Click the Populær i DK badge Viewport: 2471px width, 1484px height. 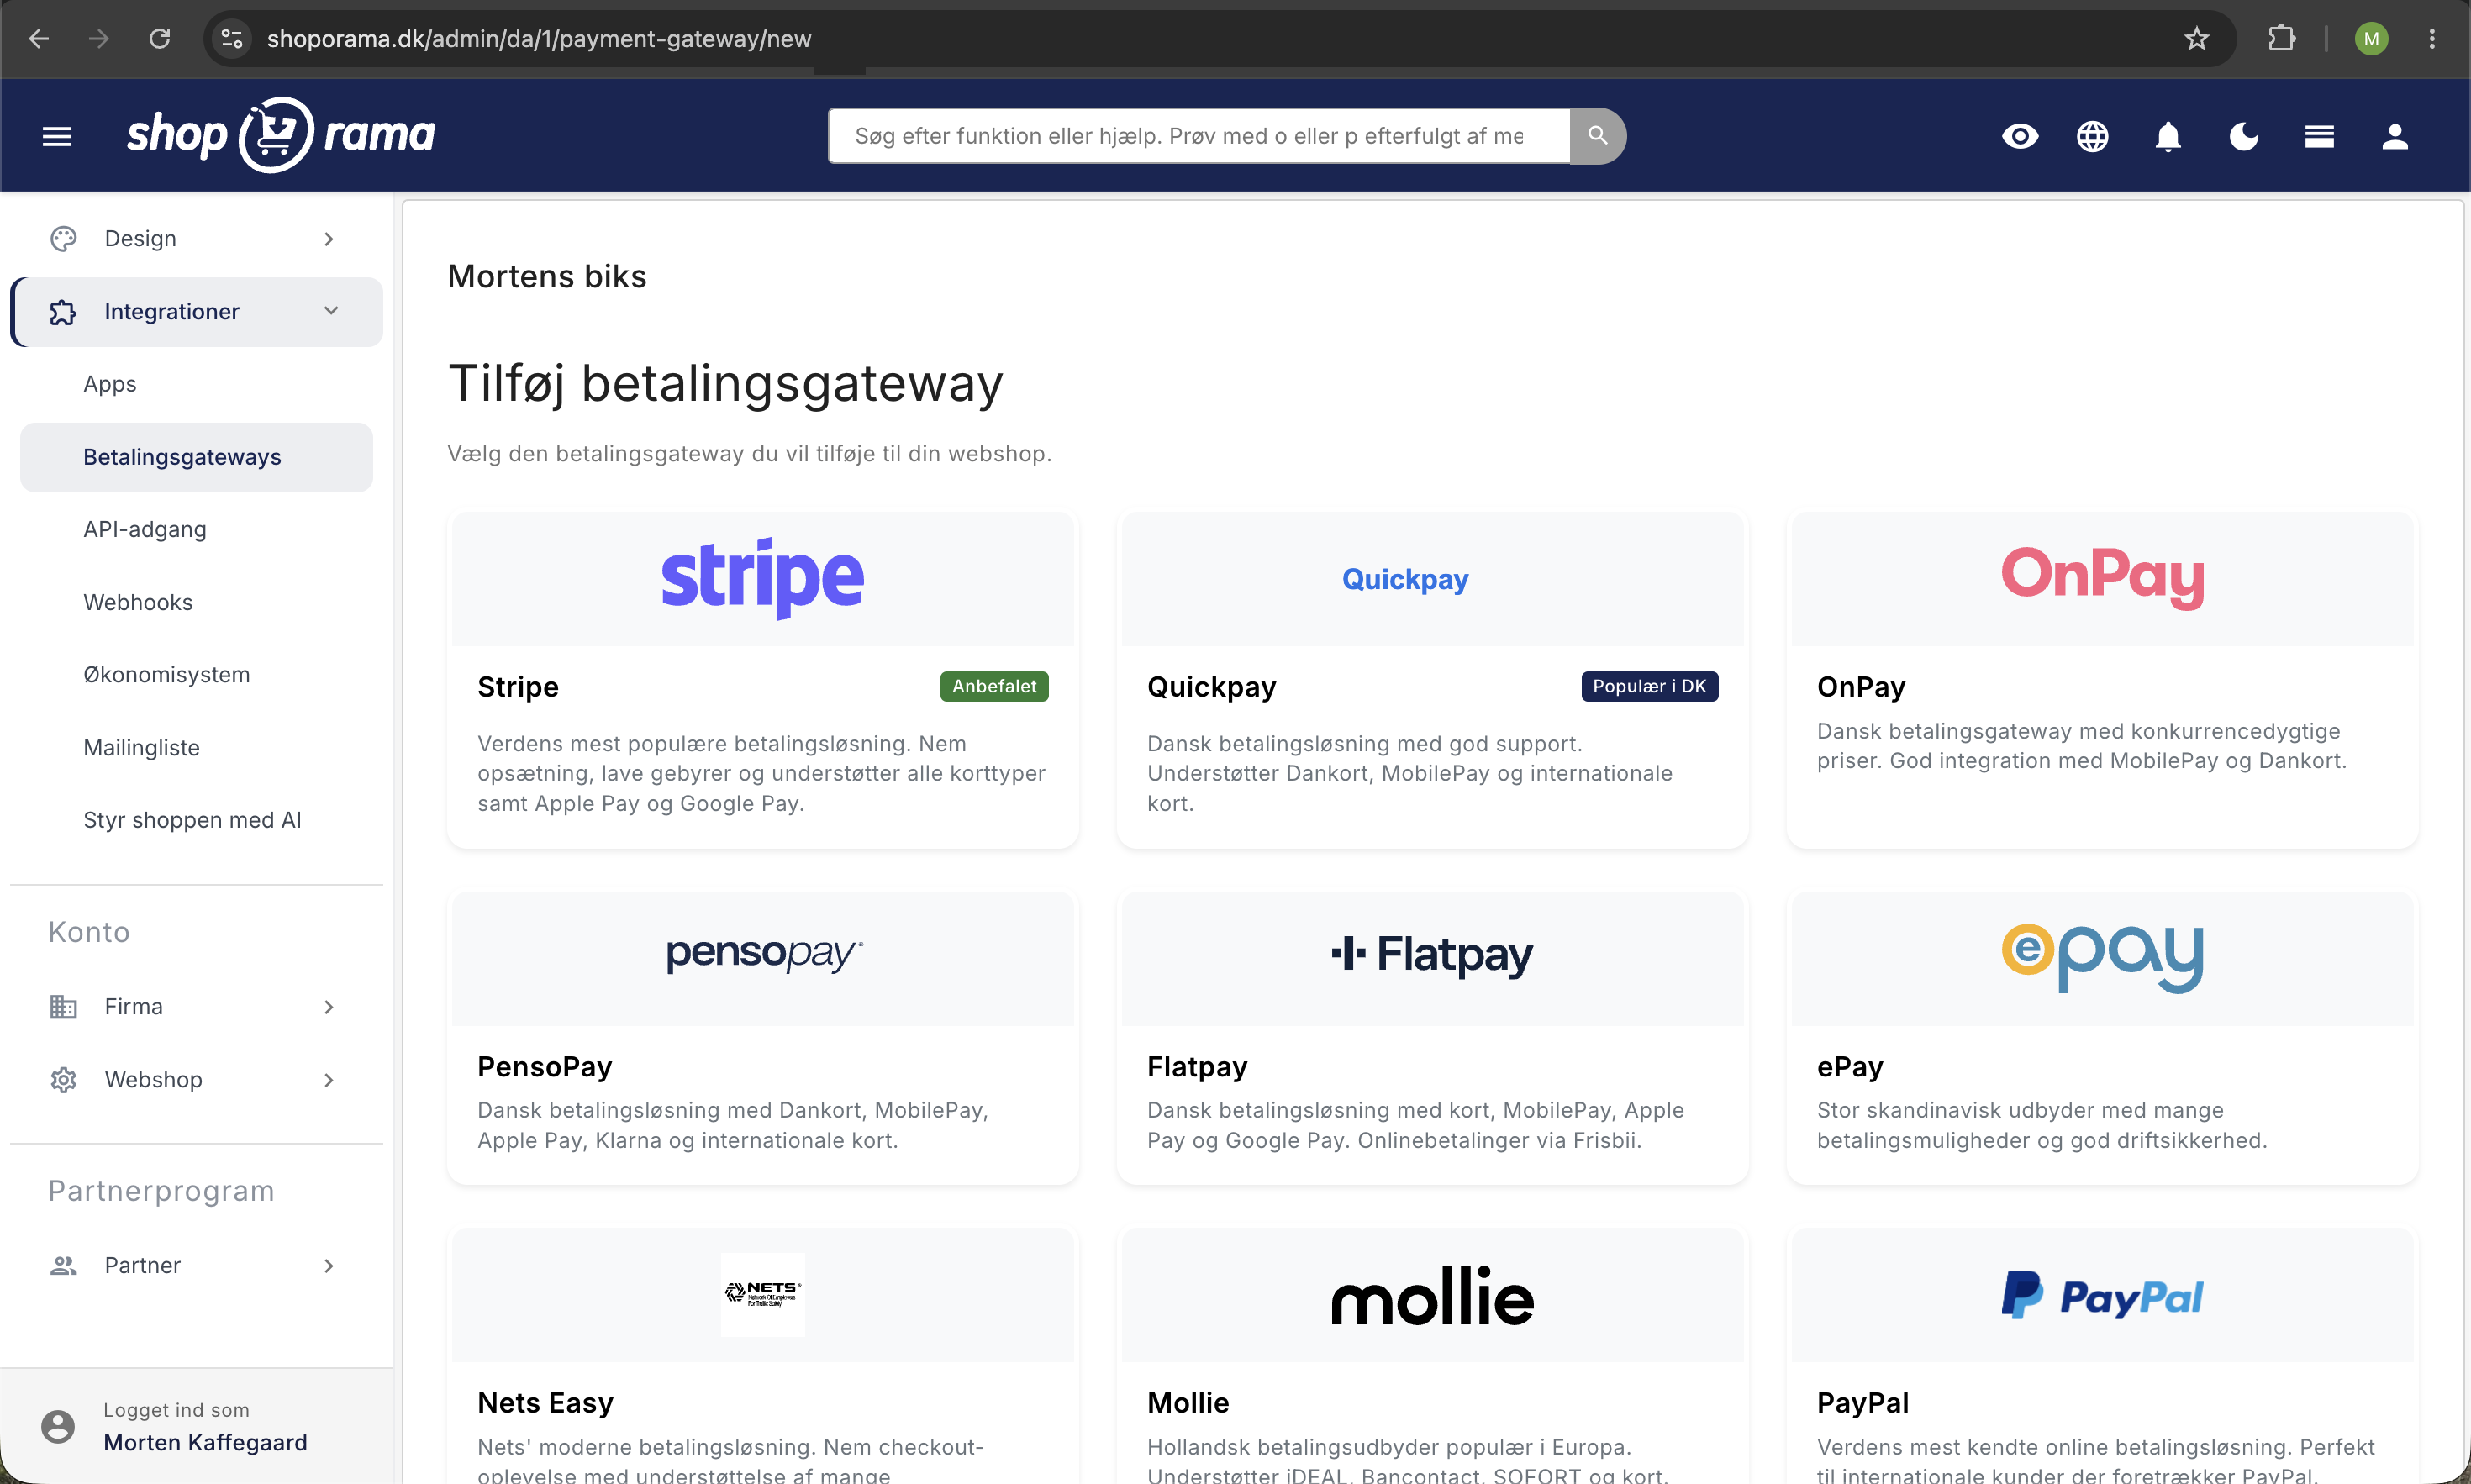coord(1649,686)
